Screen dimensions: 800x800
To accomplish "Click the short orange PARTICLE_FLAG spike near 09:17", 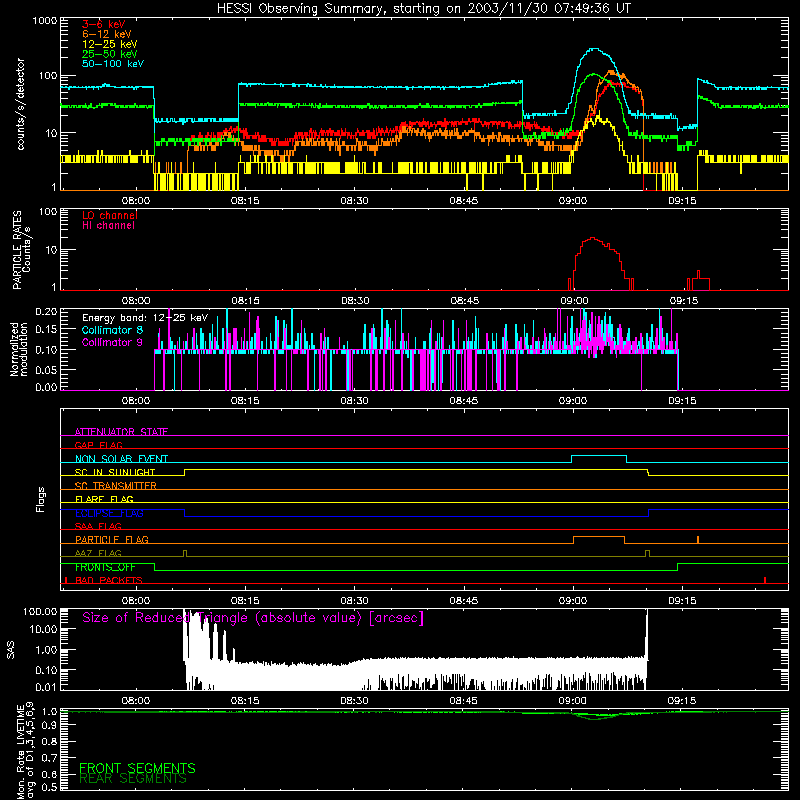I will [x=697, y=540].
